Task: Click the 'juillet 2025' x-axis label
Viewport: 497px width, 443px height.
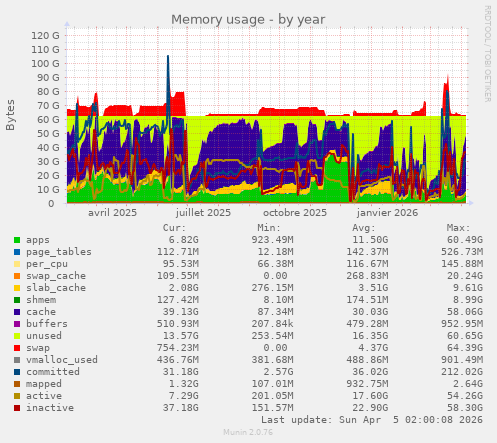Action: pos(203,213)
